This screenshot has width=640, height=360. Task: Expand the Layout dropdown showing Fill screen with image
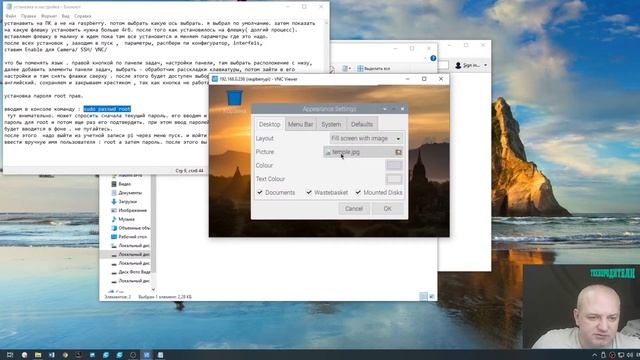coord(366,138)
